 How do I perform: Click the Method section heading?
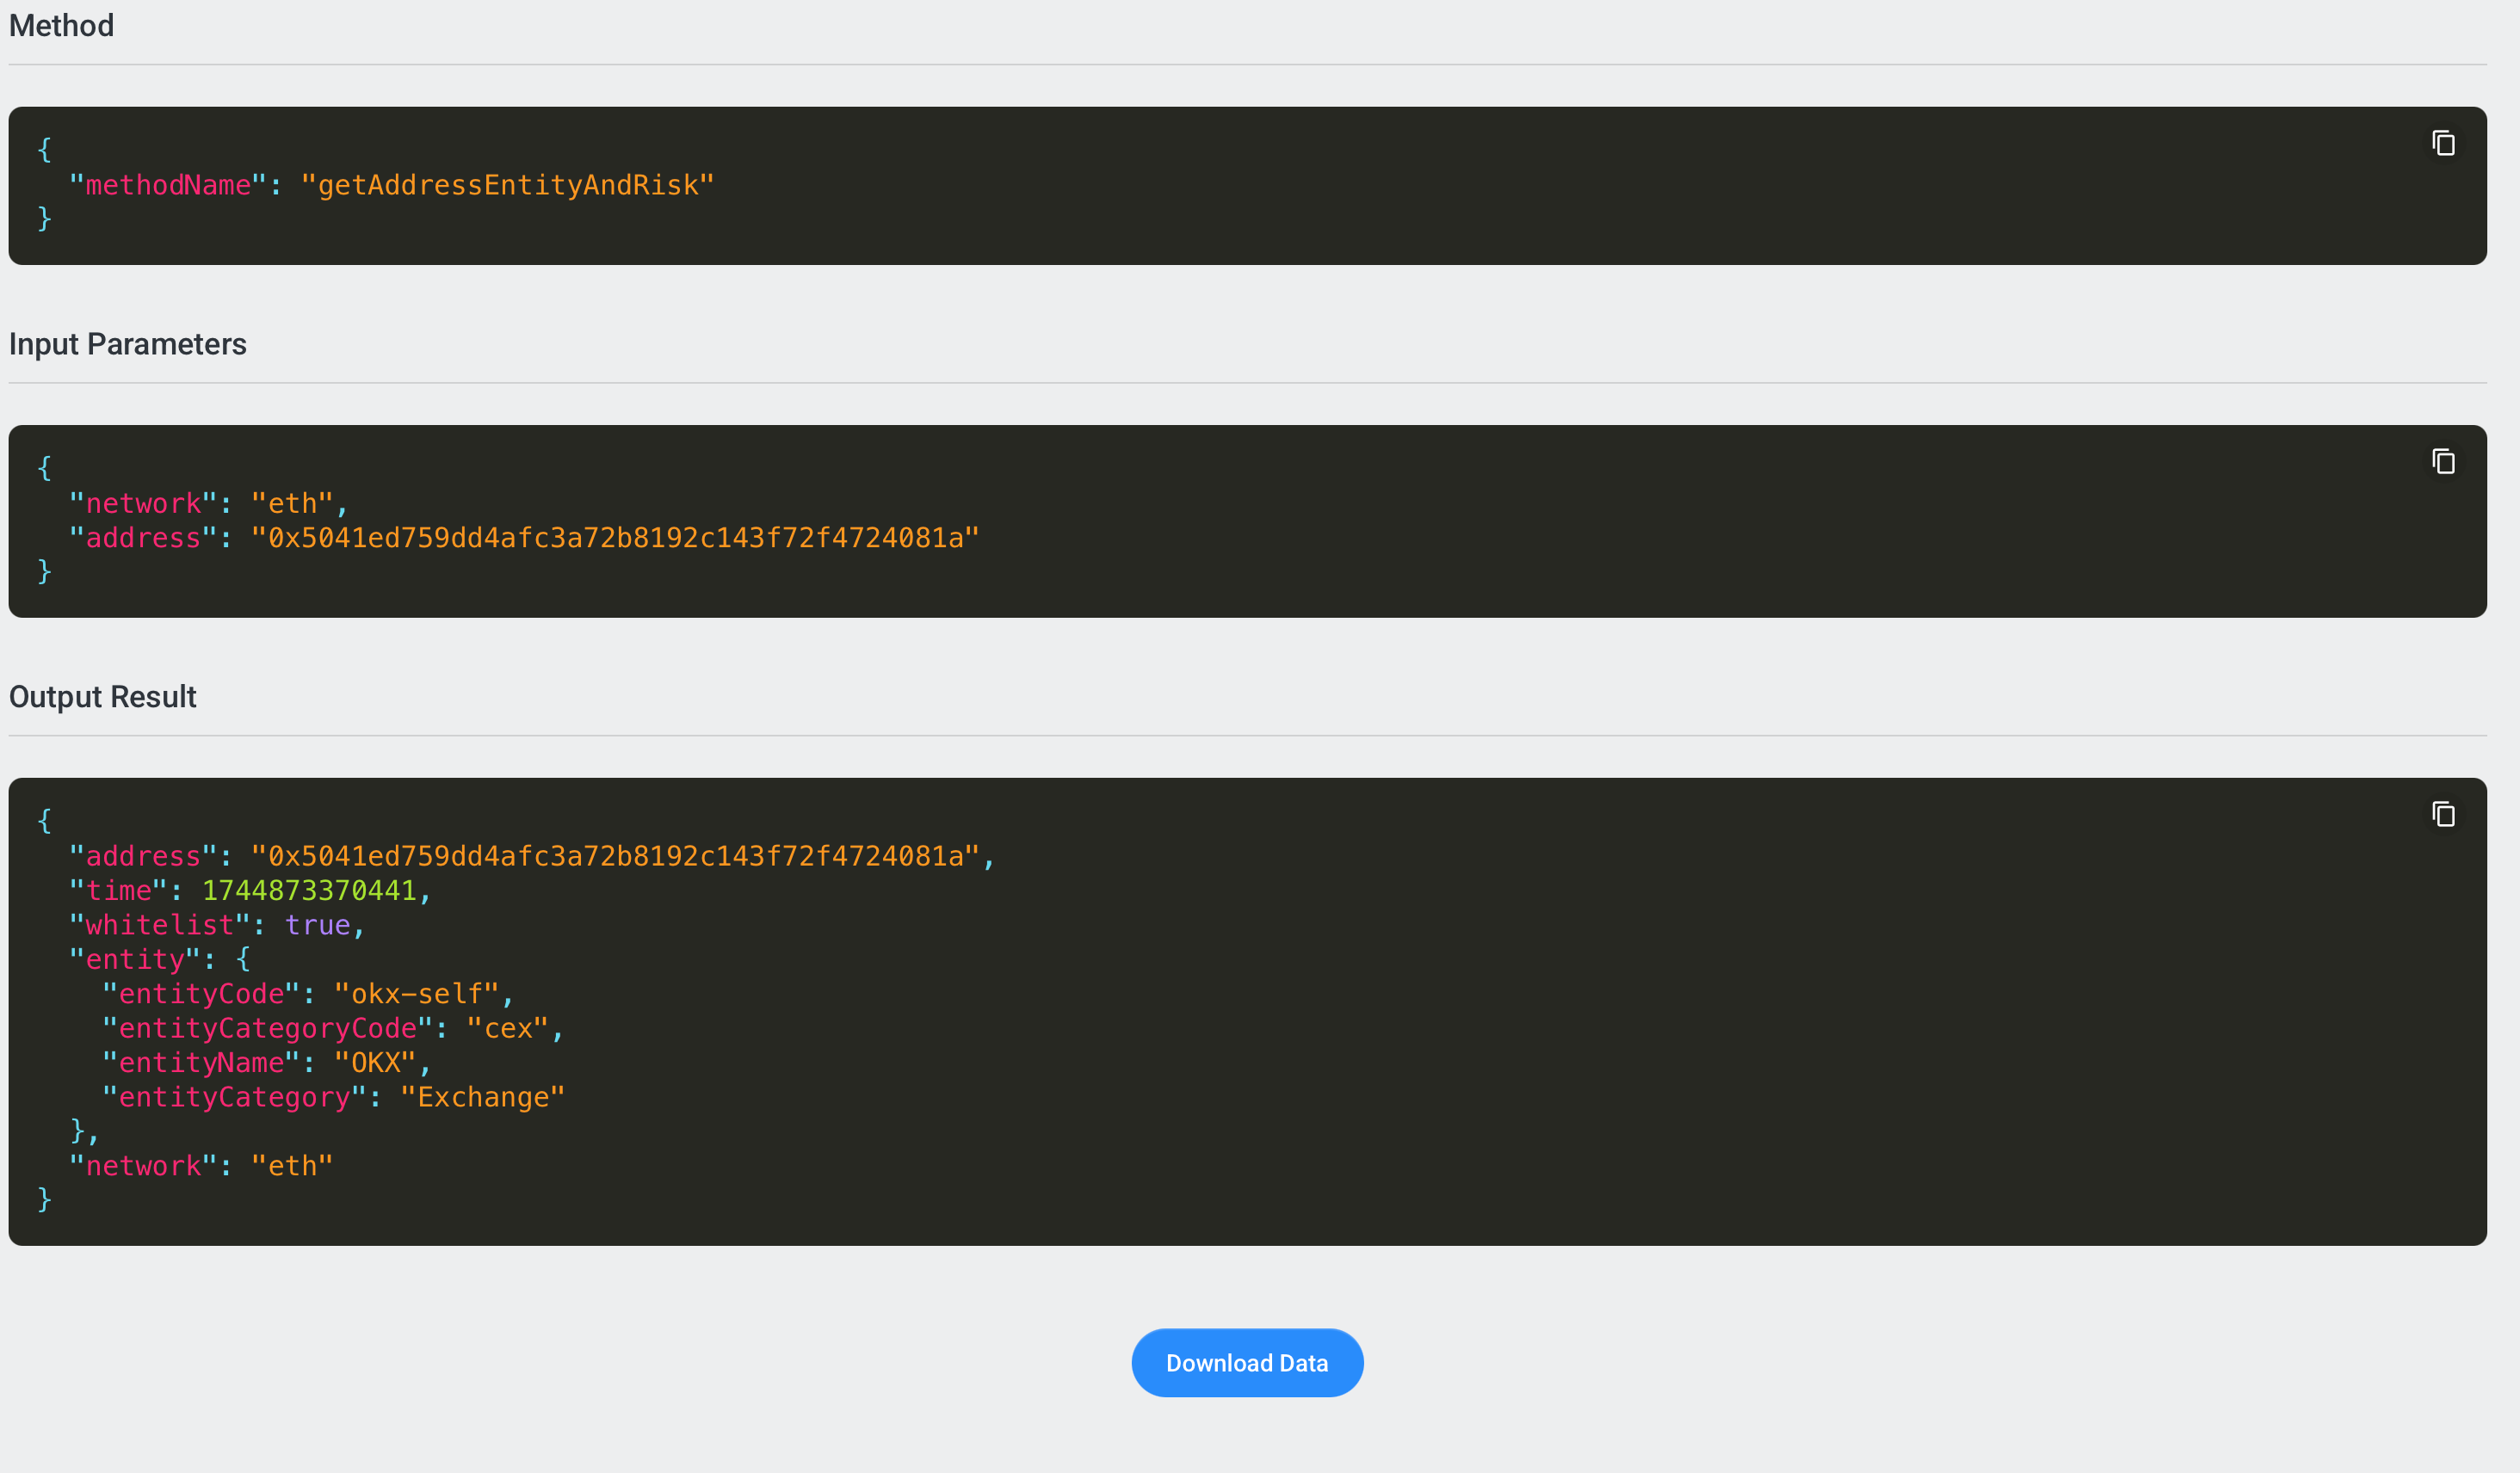[61, 26]
